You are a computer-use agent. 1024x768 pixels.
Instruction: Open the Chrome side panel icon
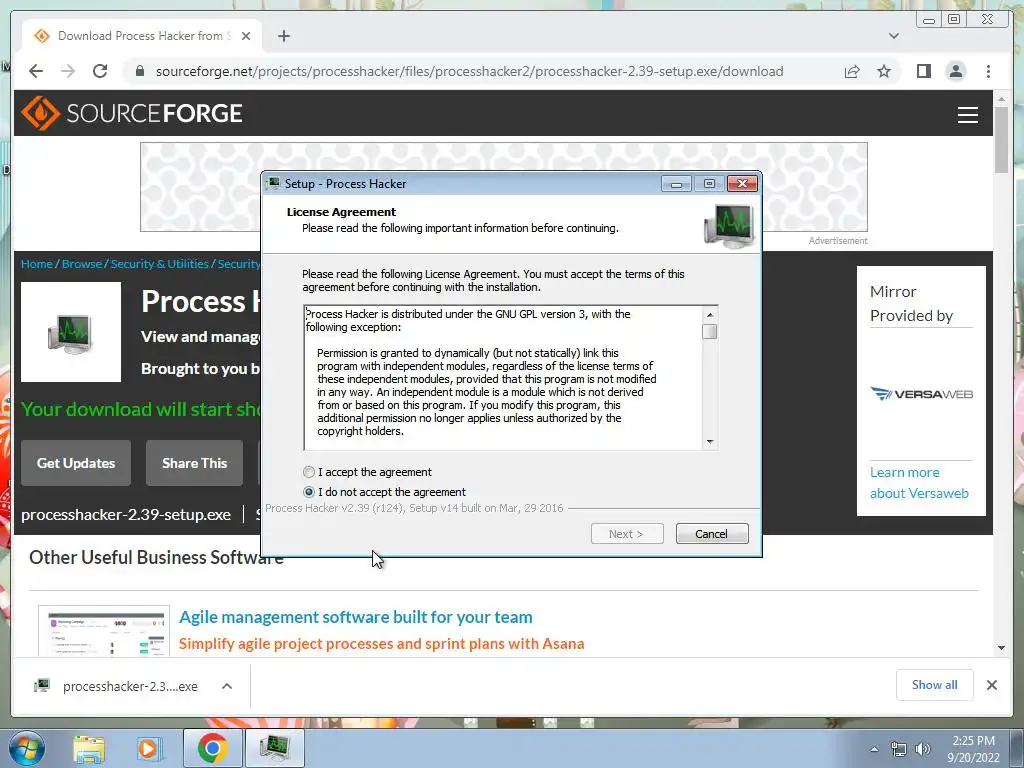[x=923, y=71]
